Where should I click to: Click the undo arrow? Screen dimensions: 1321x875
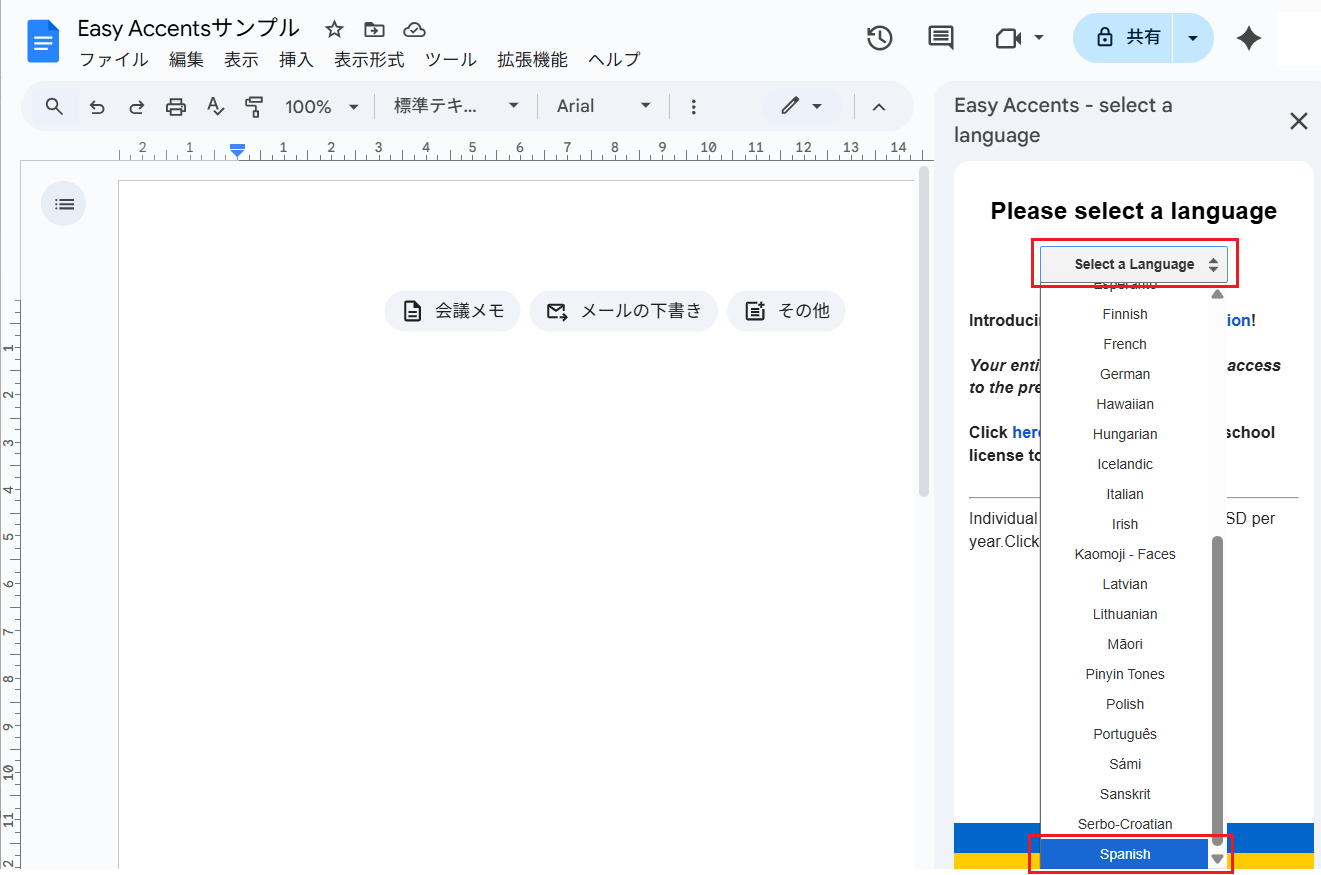coord(97,106)
